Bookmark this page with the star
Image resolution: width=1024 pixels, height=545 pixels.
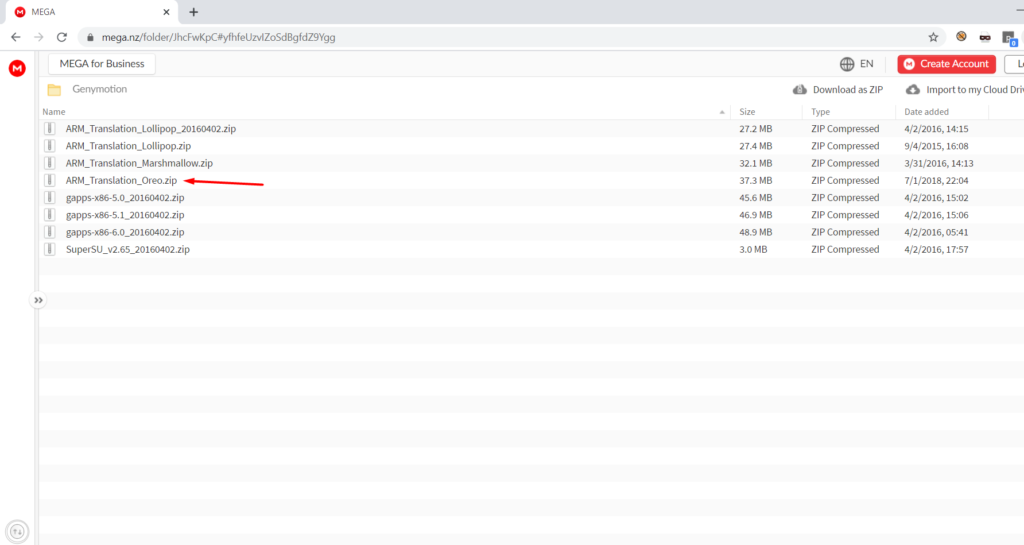tap(933, 37)
